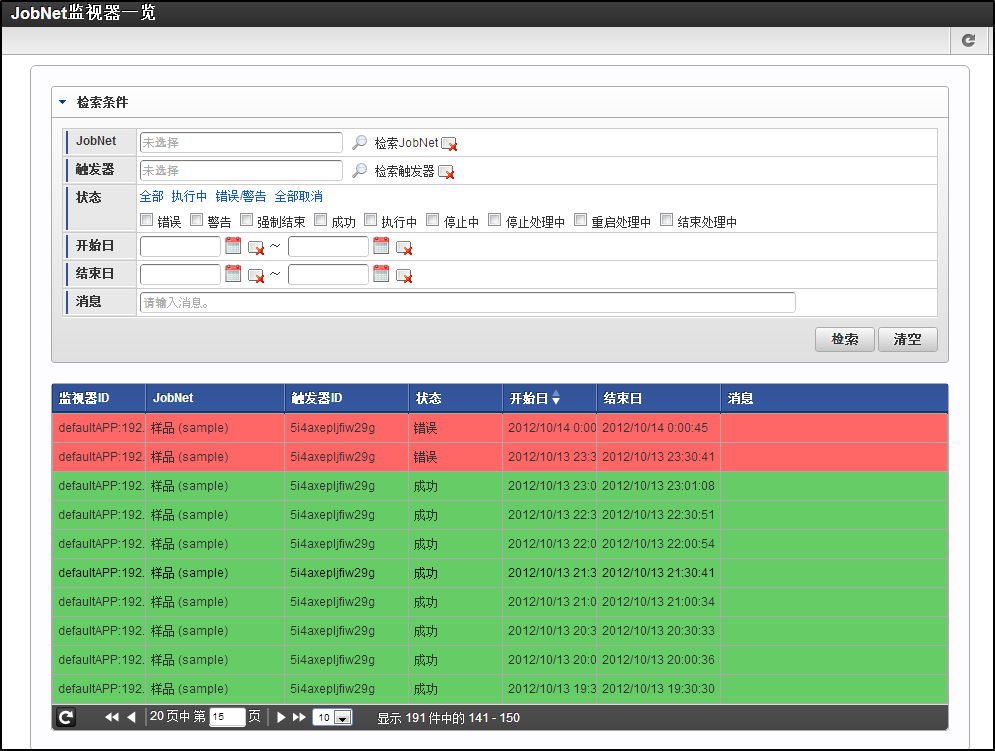
Task: Click the 检索JobNet link text
Action: (406, 143)
